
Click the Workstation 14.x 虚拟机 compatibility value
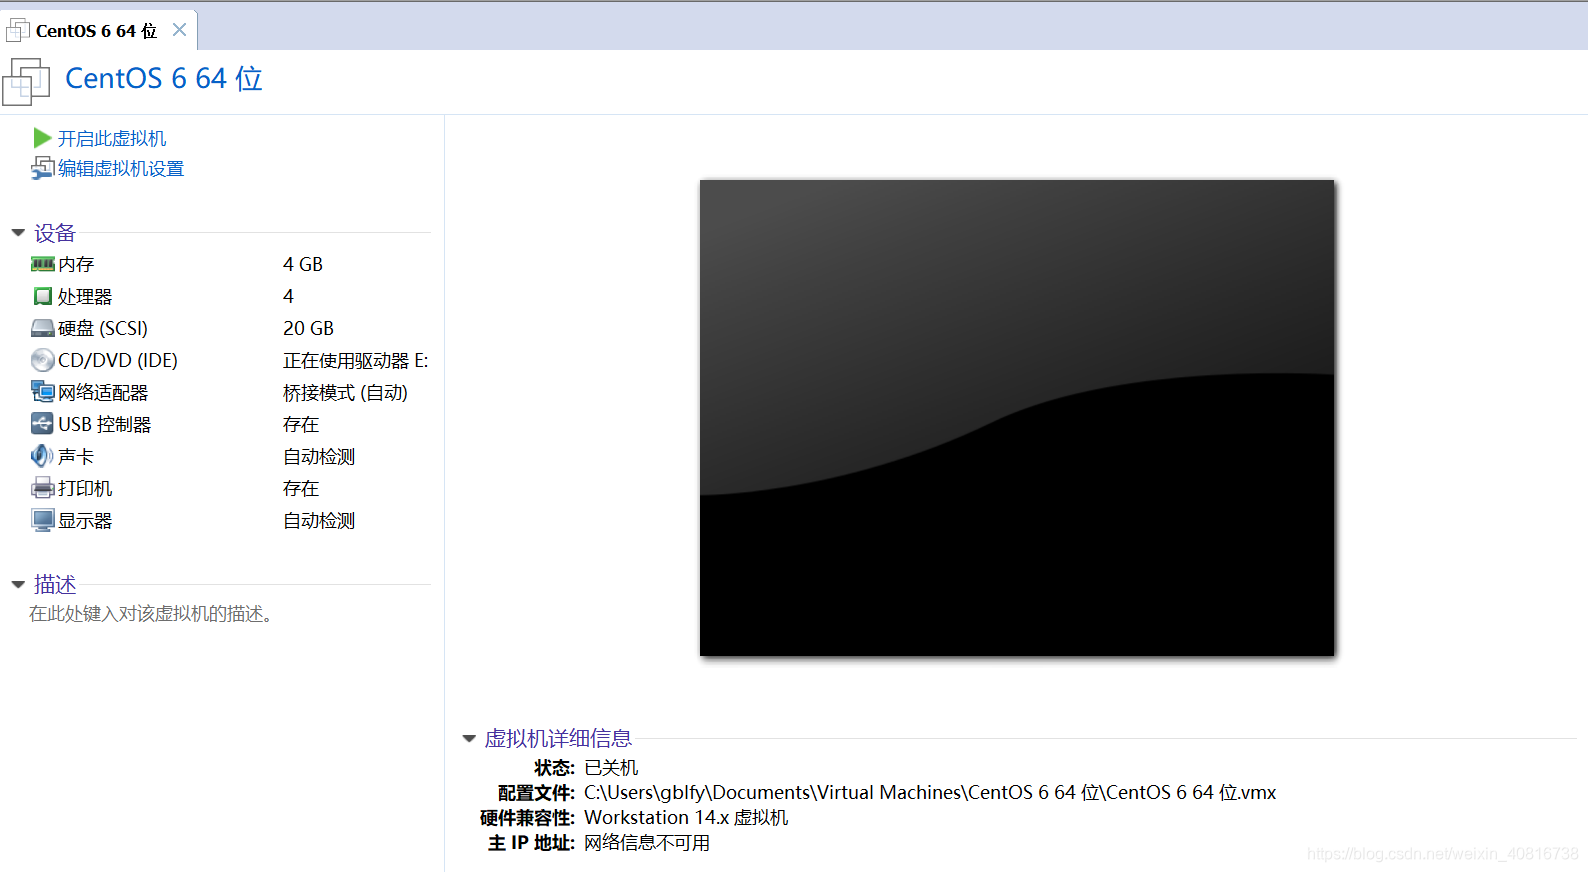(x=686, y=818)
